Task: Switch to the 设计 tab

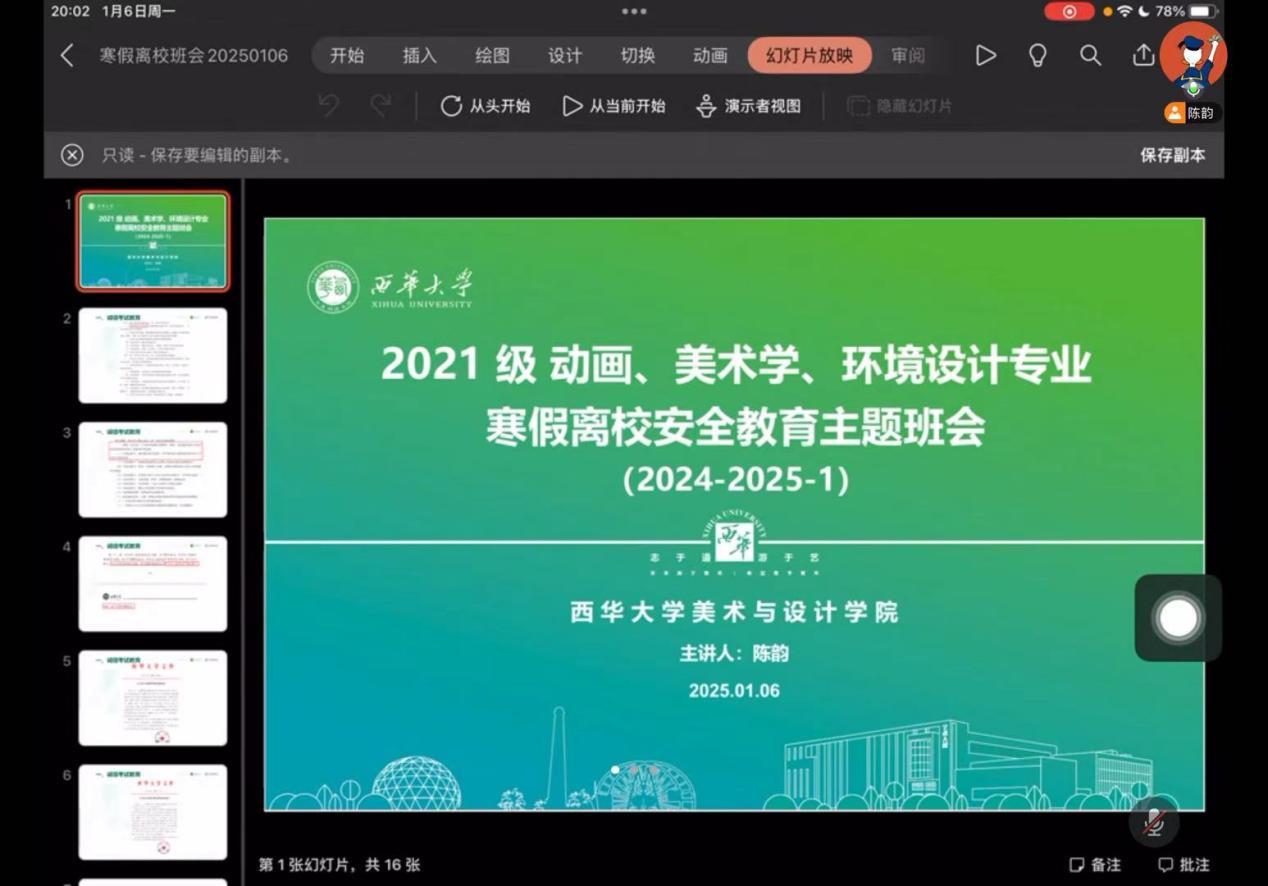Action: coord(565,56)
